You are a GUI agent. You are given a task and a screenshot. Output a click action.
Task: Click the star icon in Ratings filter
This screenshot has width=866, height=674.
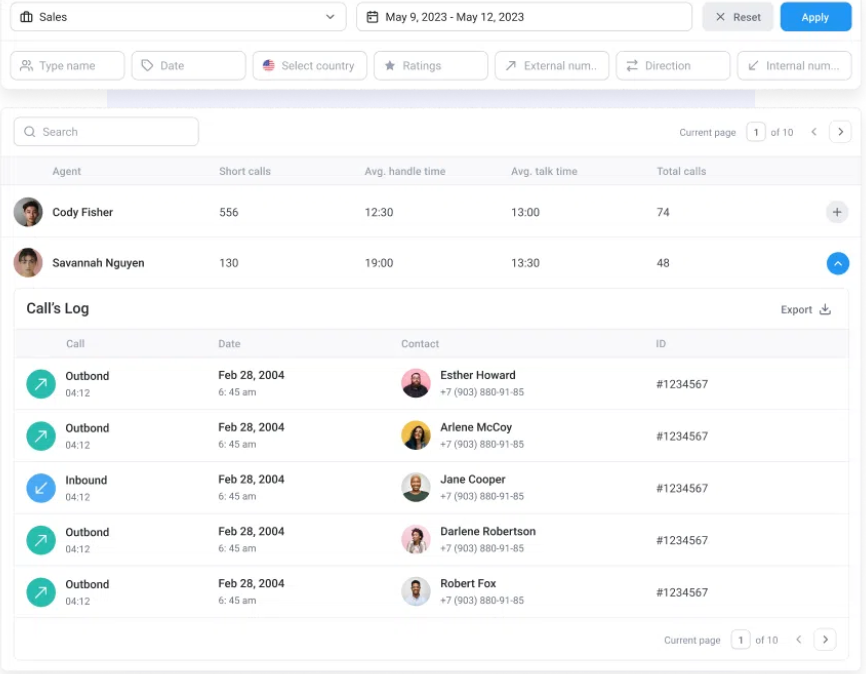pyautogui.click(x=391, y=65)
